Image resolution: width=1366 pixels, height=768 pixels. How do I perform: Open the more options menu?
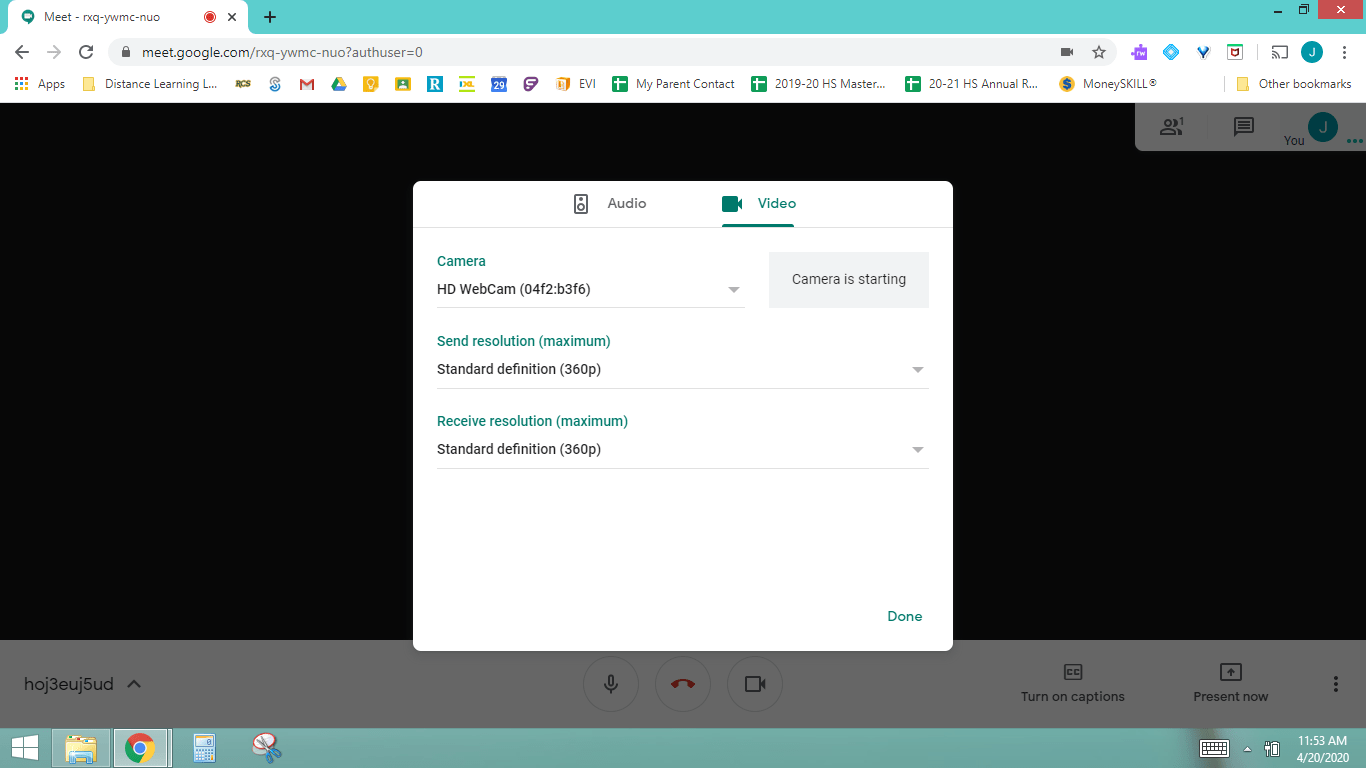pos(1335,684)
